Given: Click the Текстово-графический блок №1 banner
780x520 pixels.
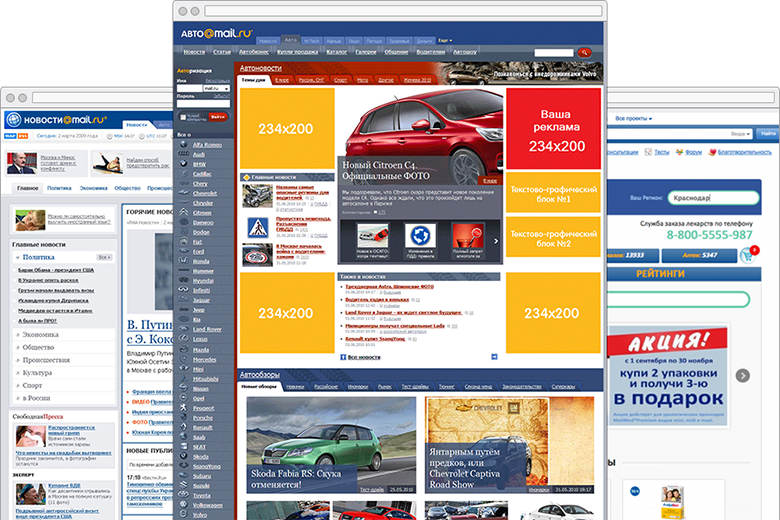Looking at the screenshot, I should tap(553, 193).
